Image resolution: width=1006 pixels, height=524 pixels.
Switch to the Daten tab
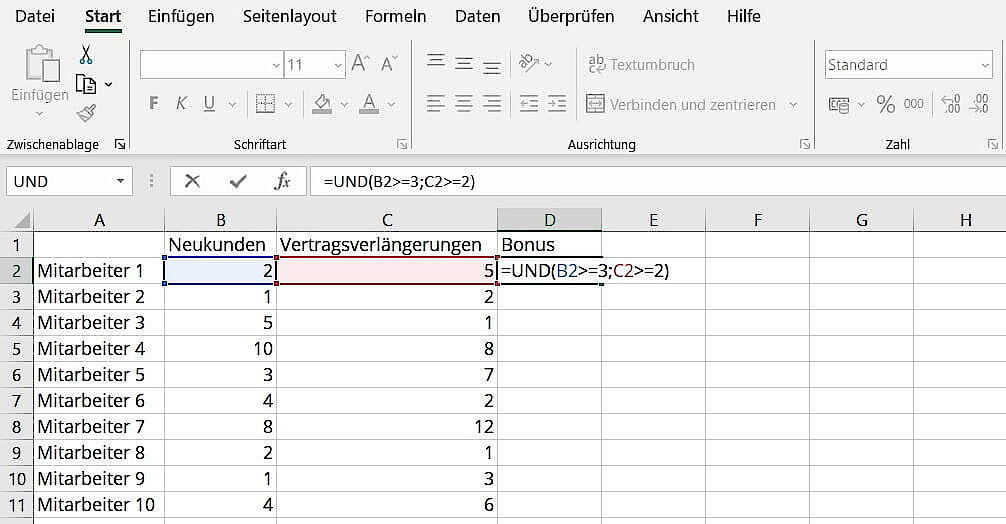pos(477,16)
